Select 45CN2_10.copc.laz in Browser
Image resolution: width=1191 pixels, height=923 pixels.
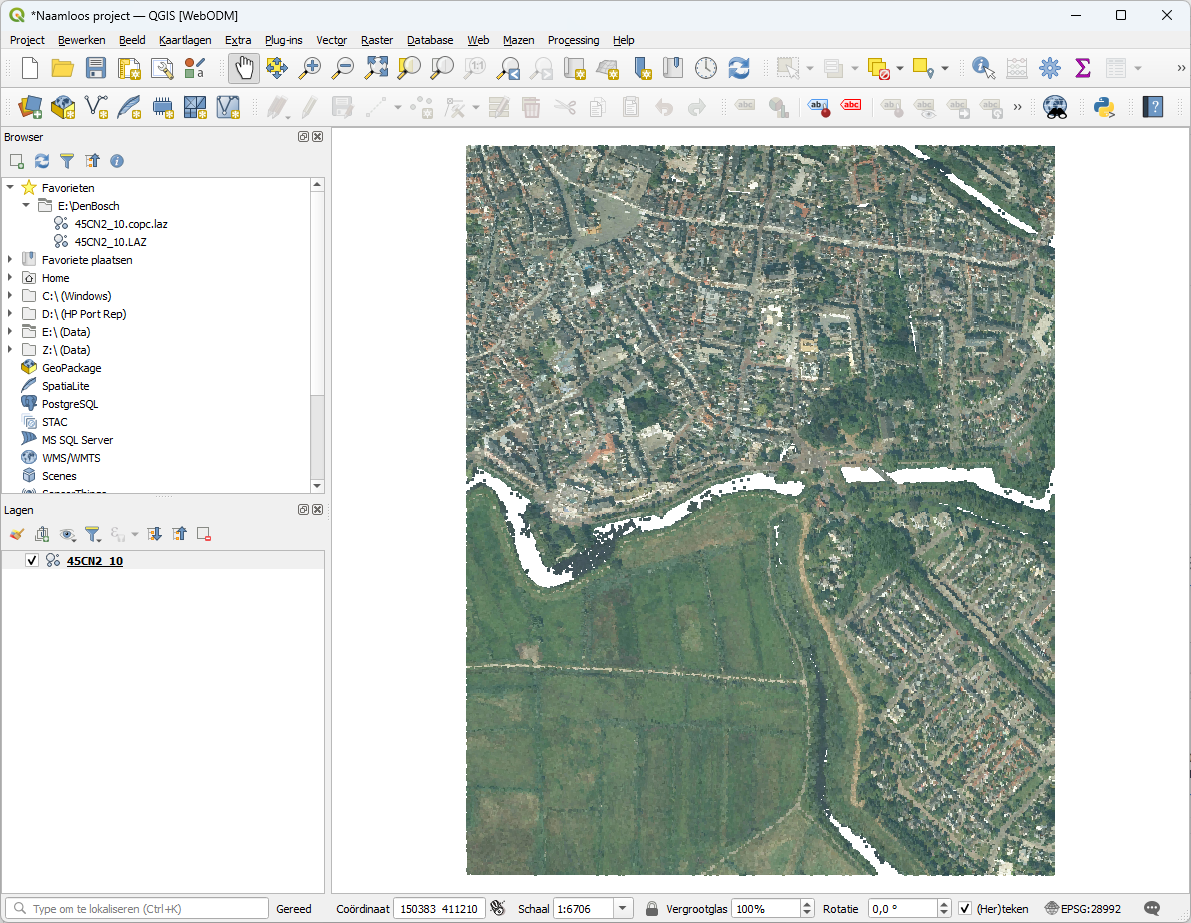click(x=121, y=224)
